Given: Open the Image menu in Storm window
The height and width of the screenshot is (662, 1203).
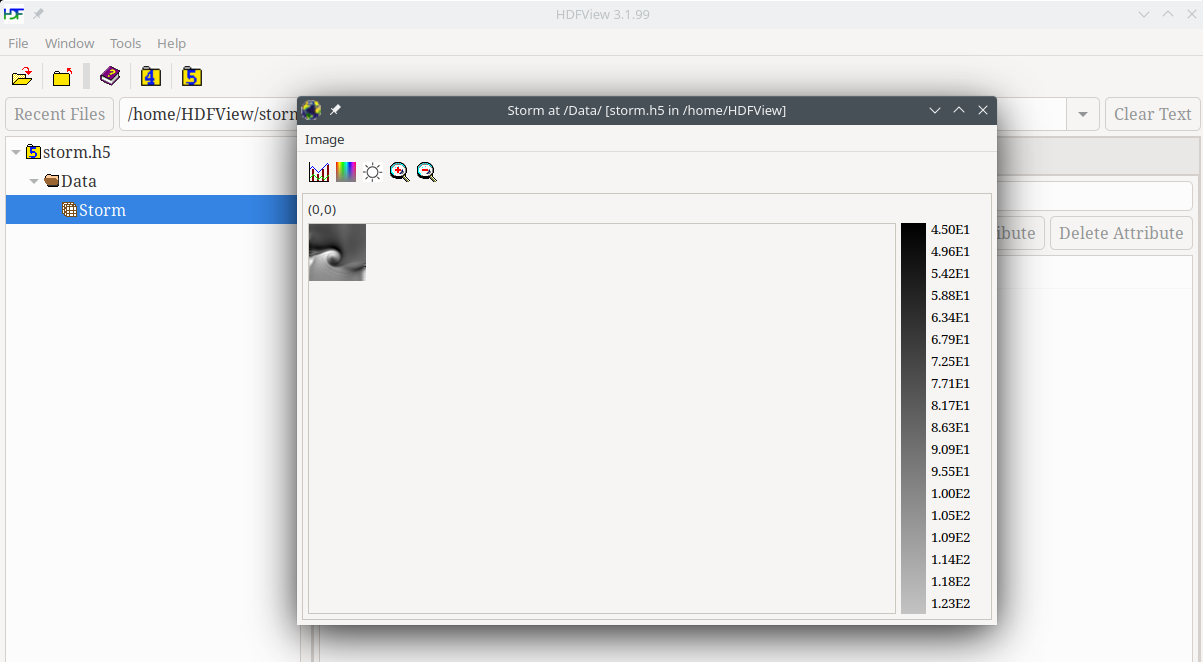Looking at the screenshot, I should (324, 139).
